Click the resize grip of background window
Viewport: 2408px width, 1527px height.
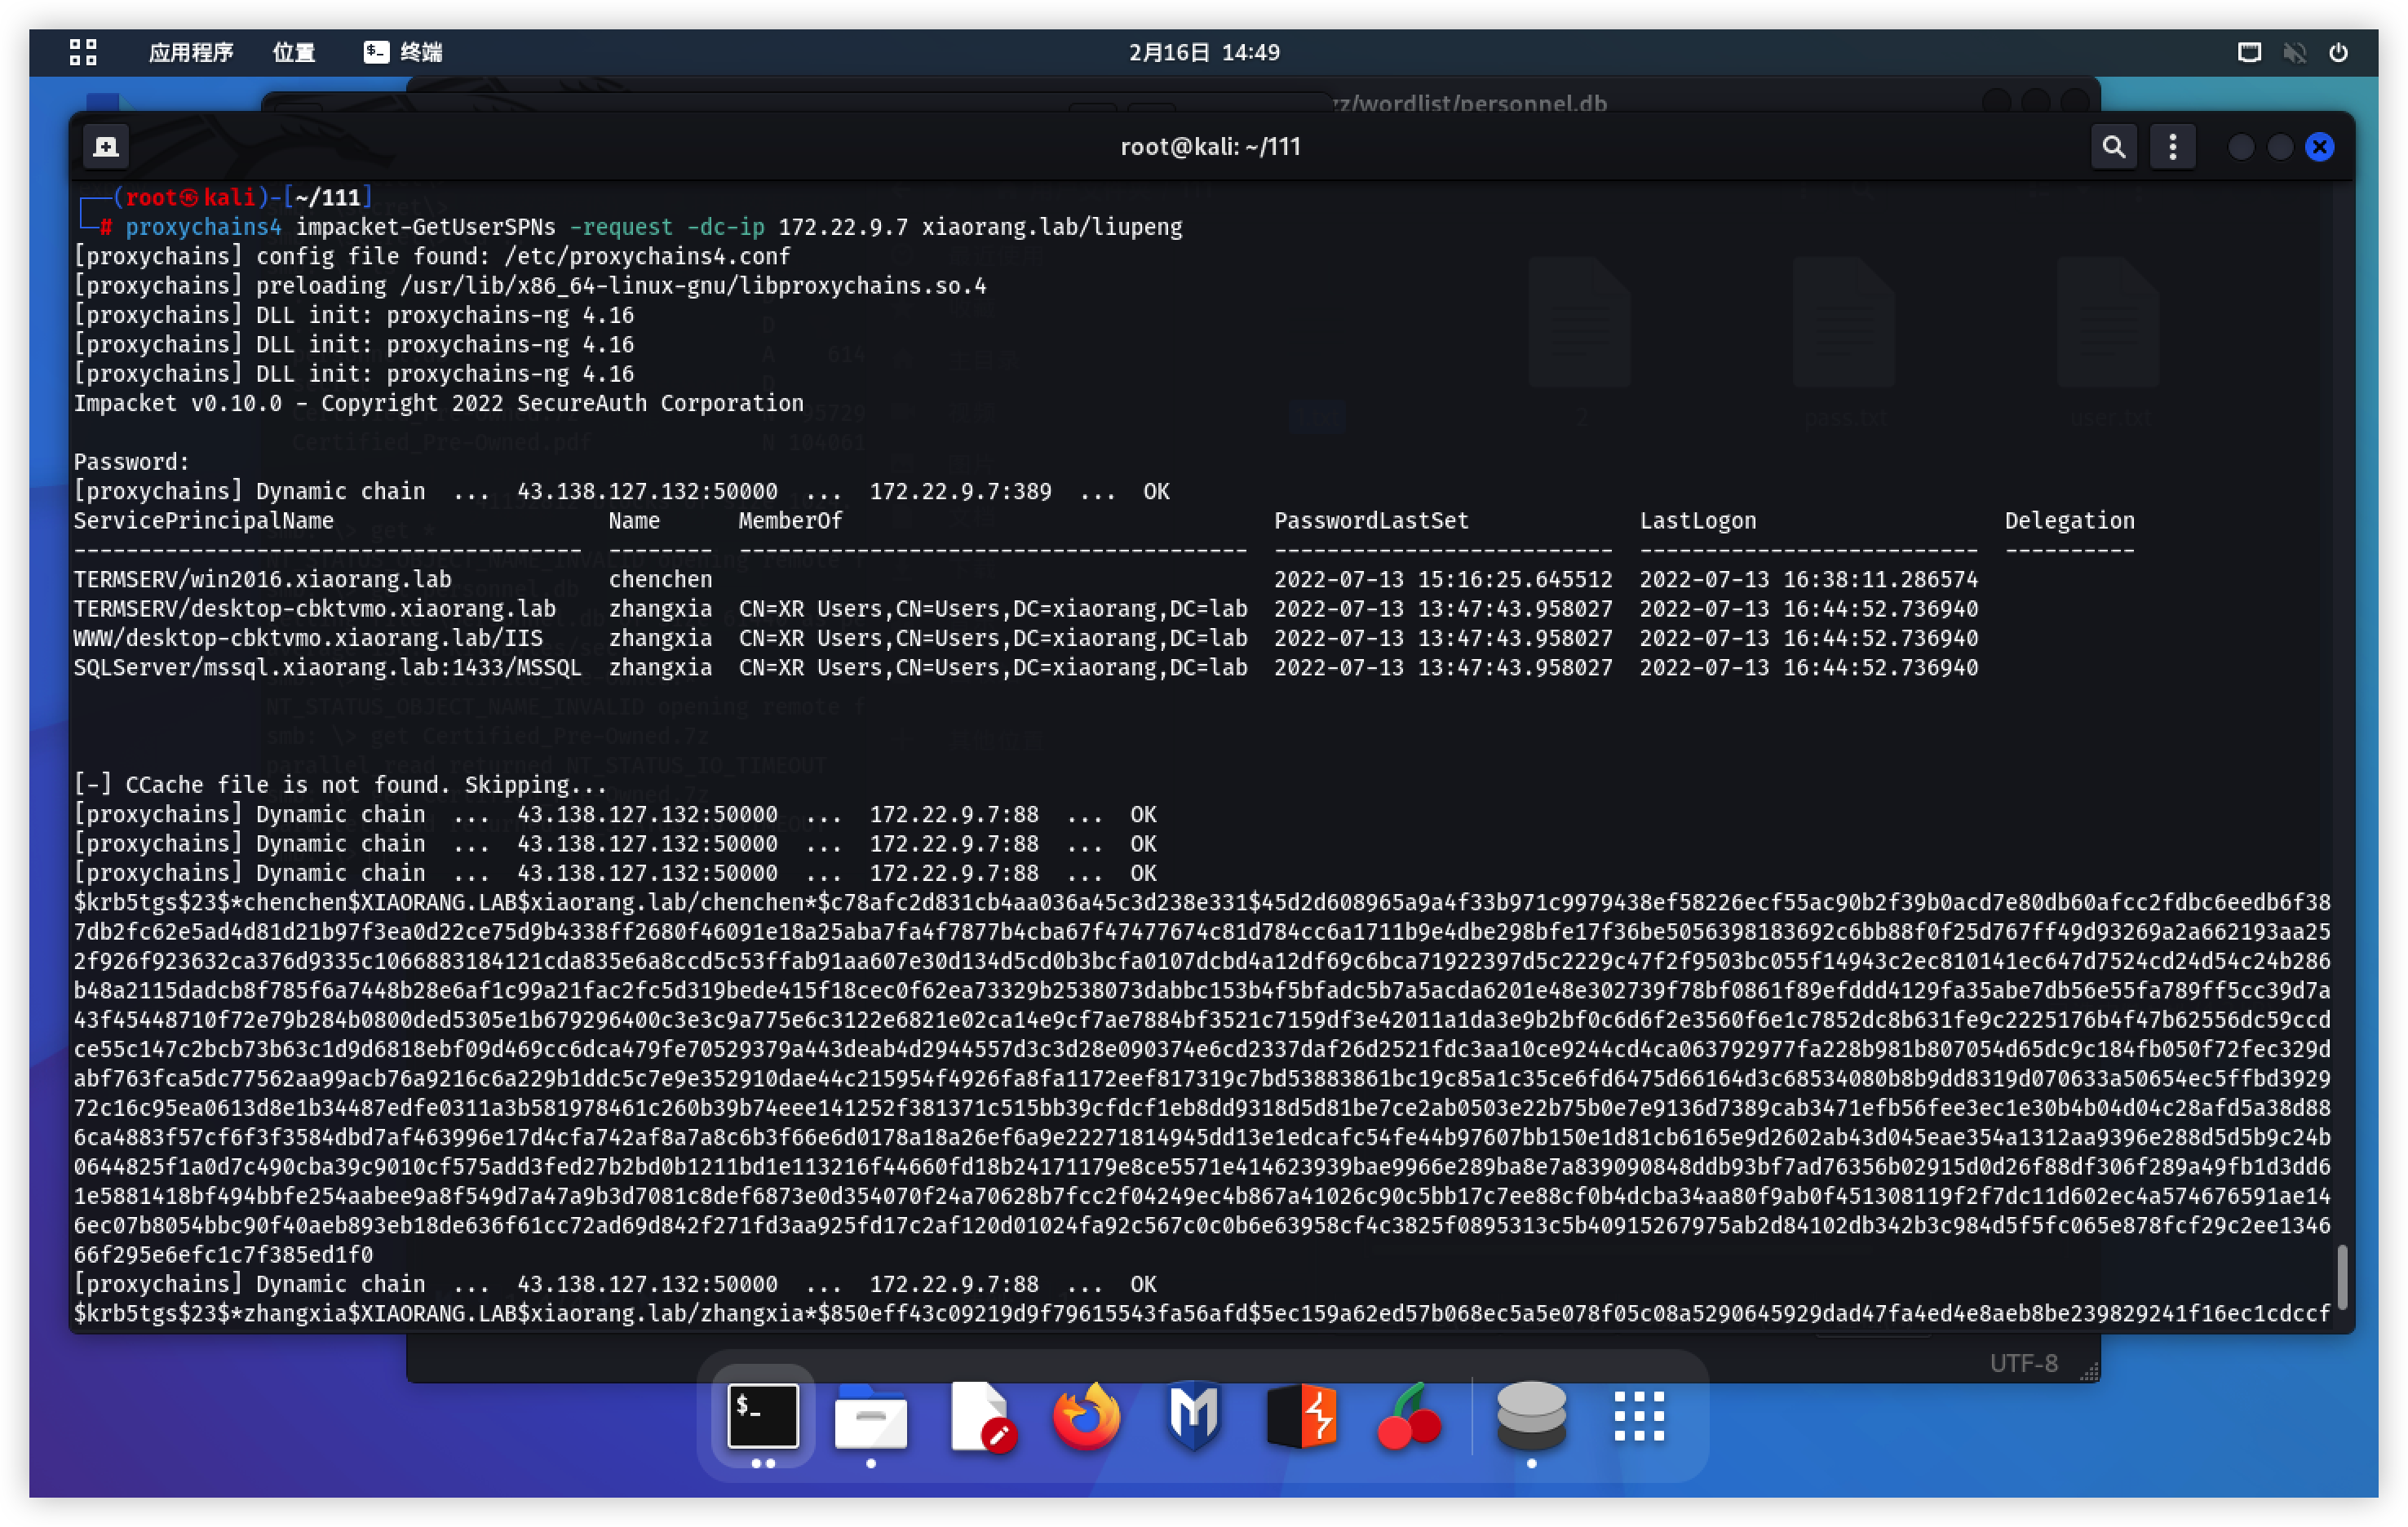coord(2088,1372)
